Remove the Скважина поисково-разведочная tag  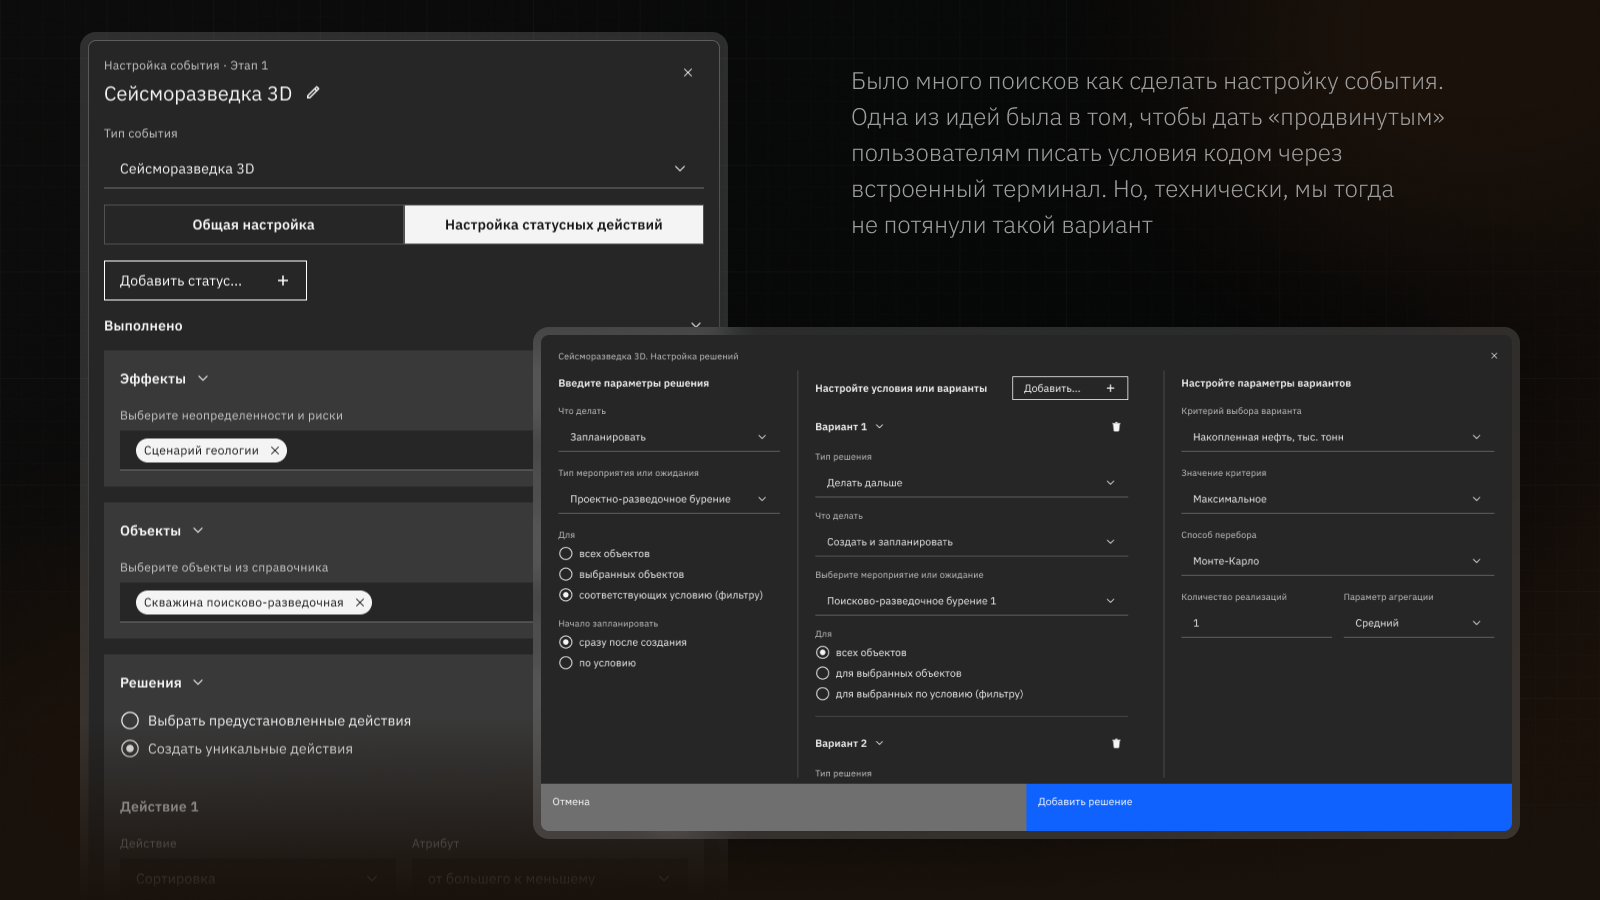point(360,603)
